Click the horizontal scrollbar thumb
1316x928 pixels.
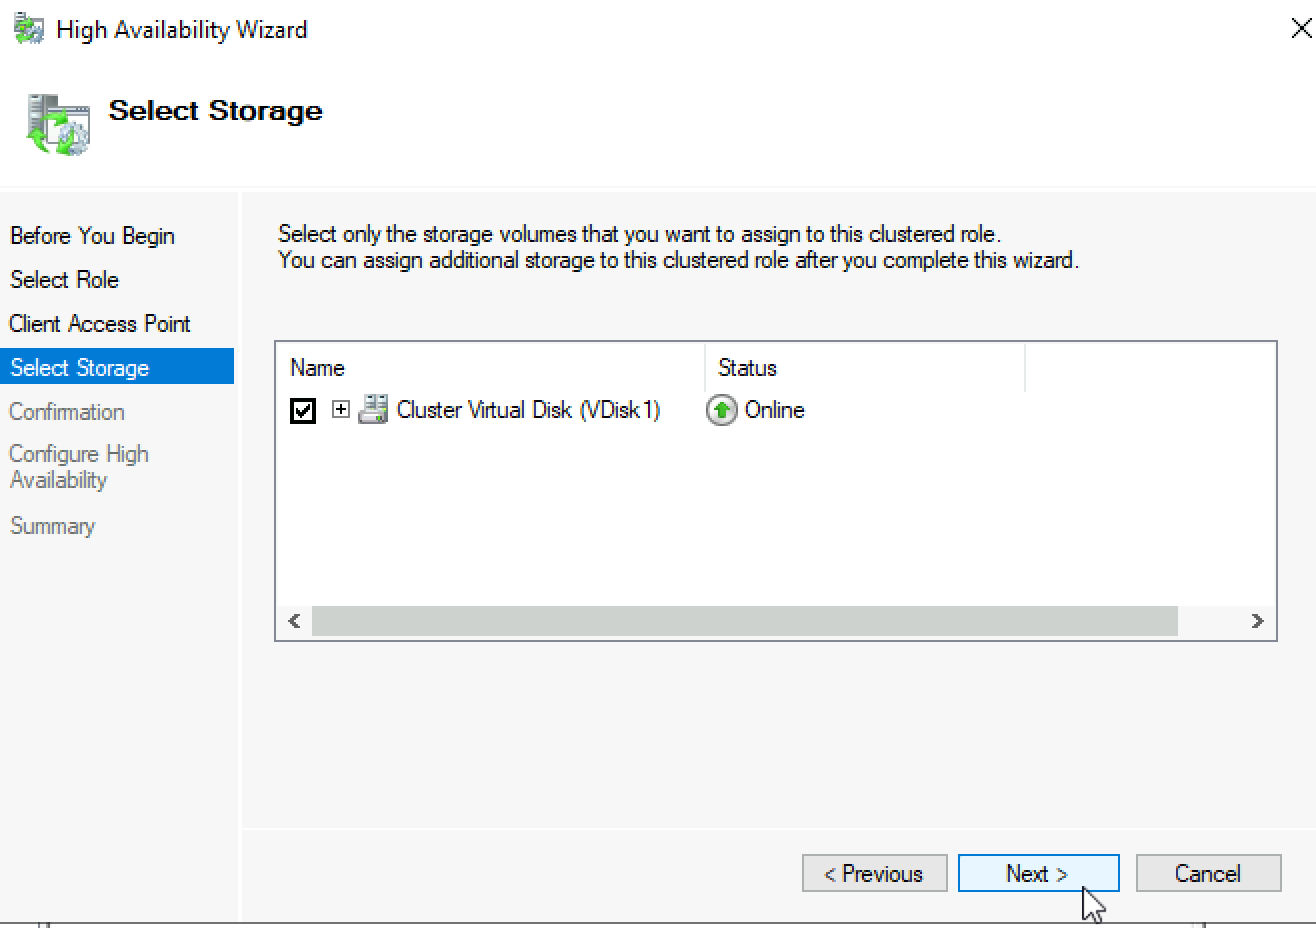(x=745, y=621)
